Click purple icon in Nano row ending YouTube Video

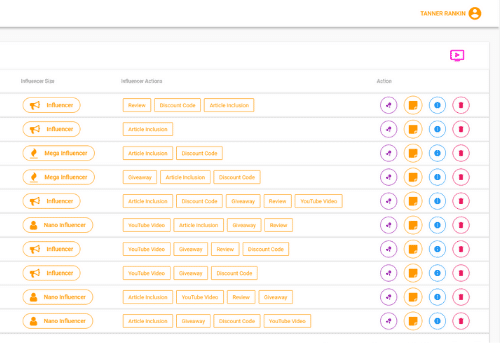point(389,321)
